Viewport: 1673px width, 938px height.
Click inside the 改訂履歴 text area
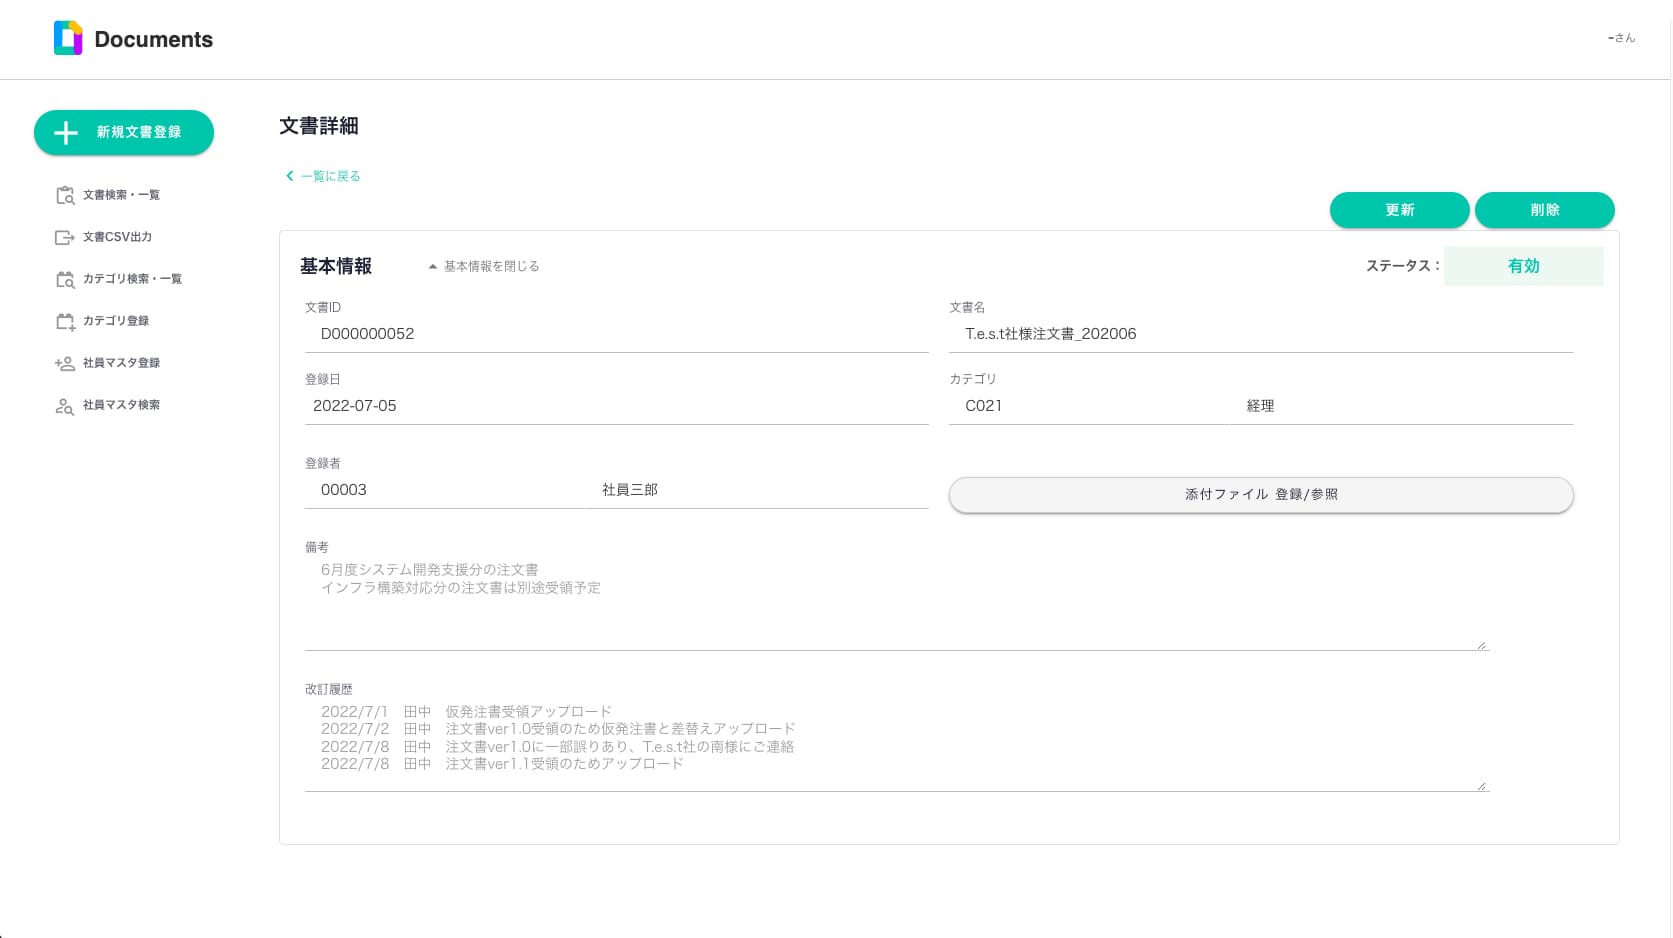coord(897,746)
